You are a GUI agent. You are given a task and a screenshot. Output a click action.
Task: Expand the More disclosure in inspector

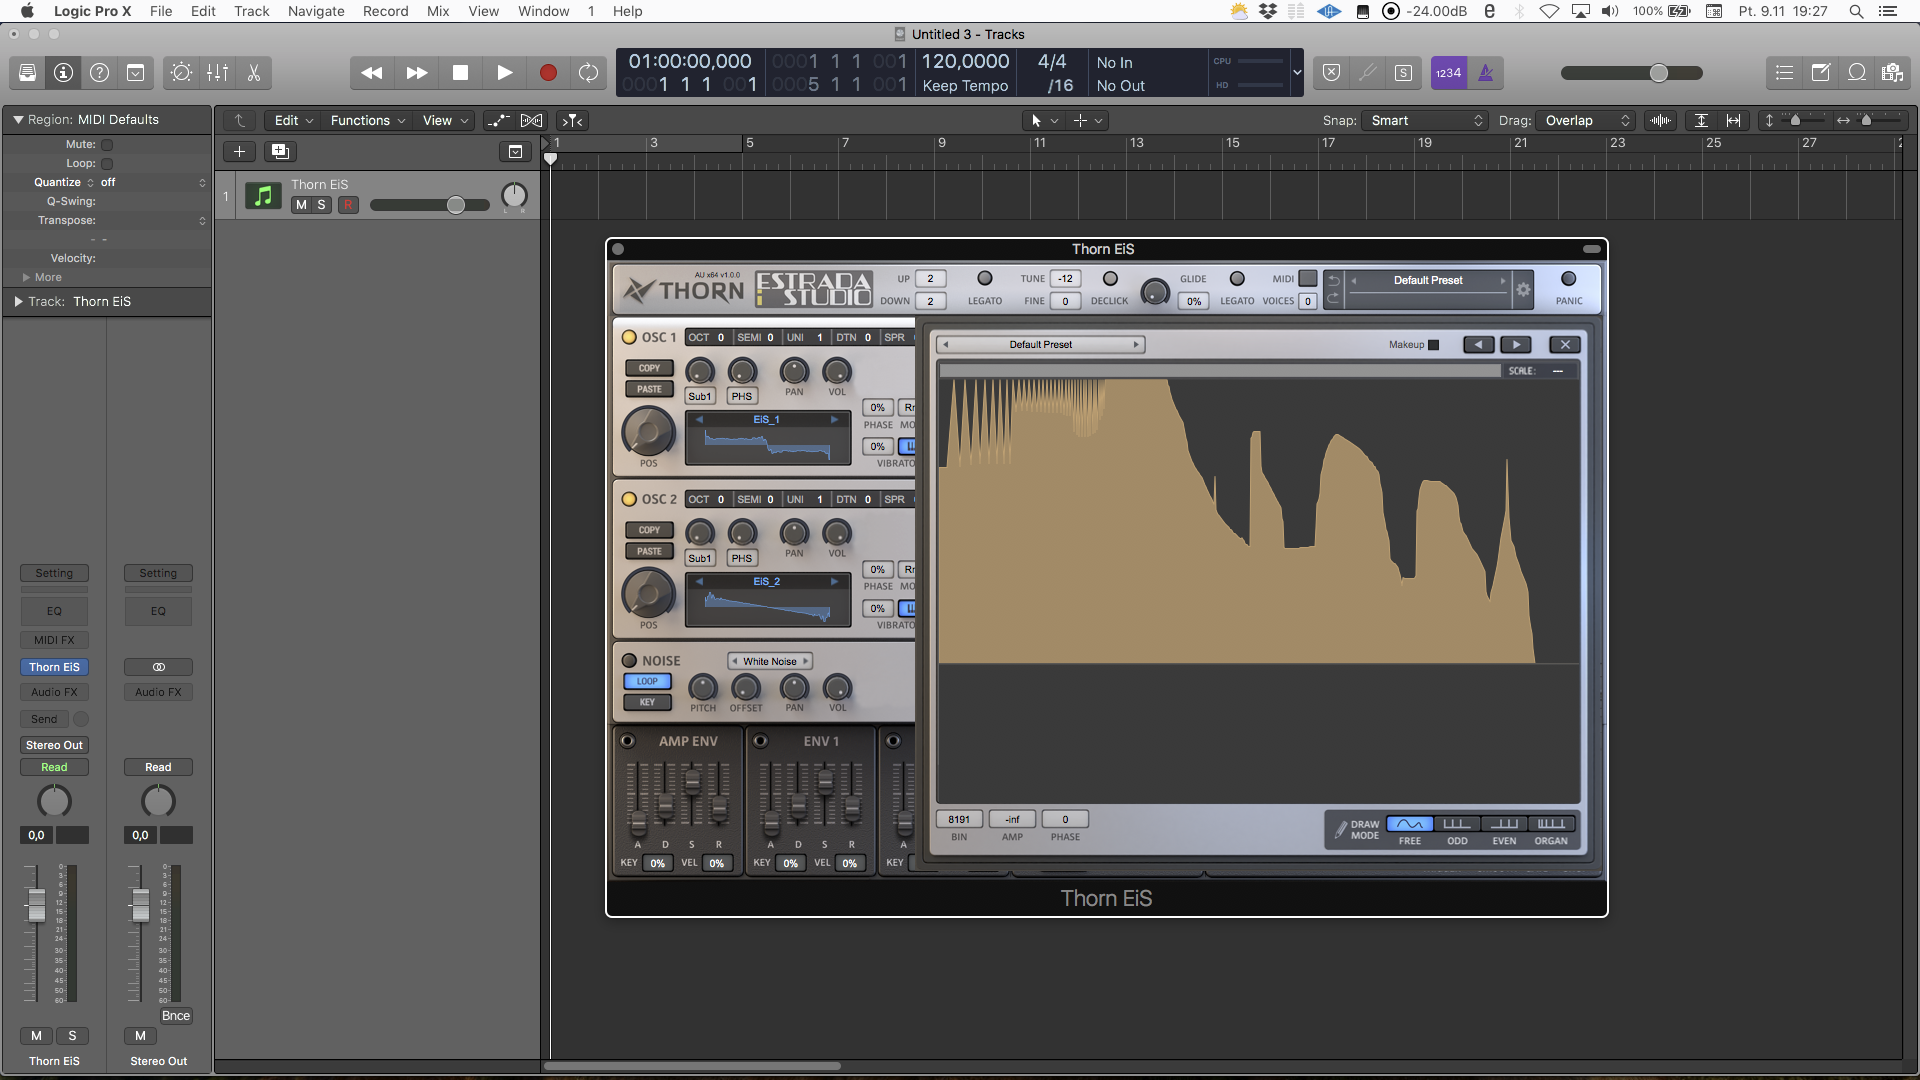[26, 278]
